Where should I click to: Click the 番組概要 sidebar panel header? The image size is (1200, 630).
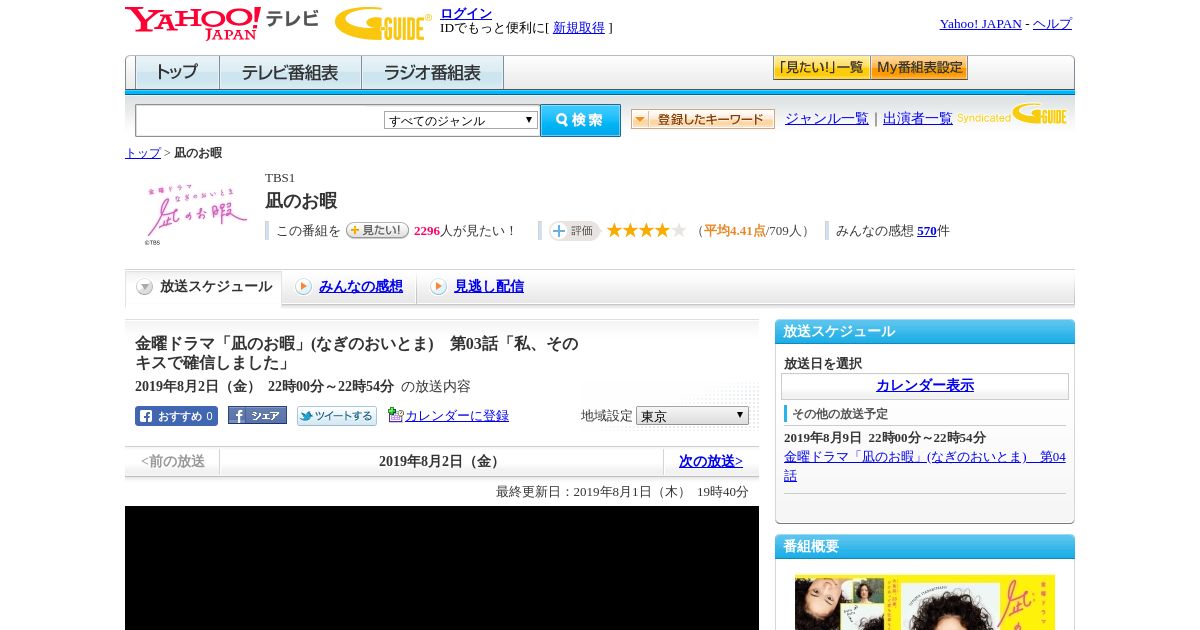925,547
